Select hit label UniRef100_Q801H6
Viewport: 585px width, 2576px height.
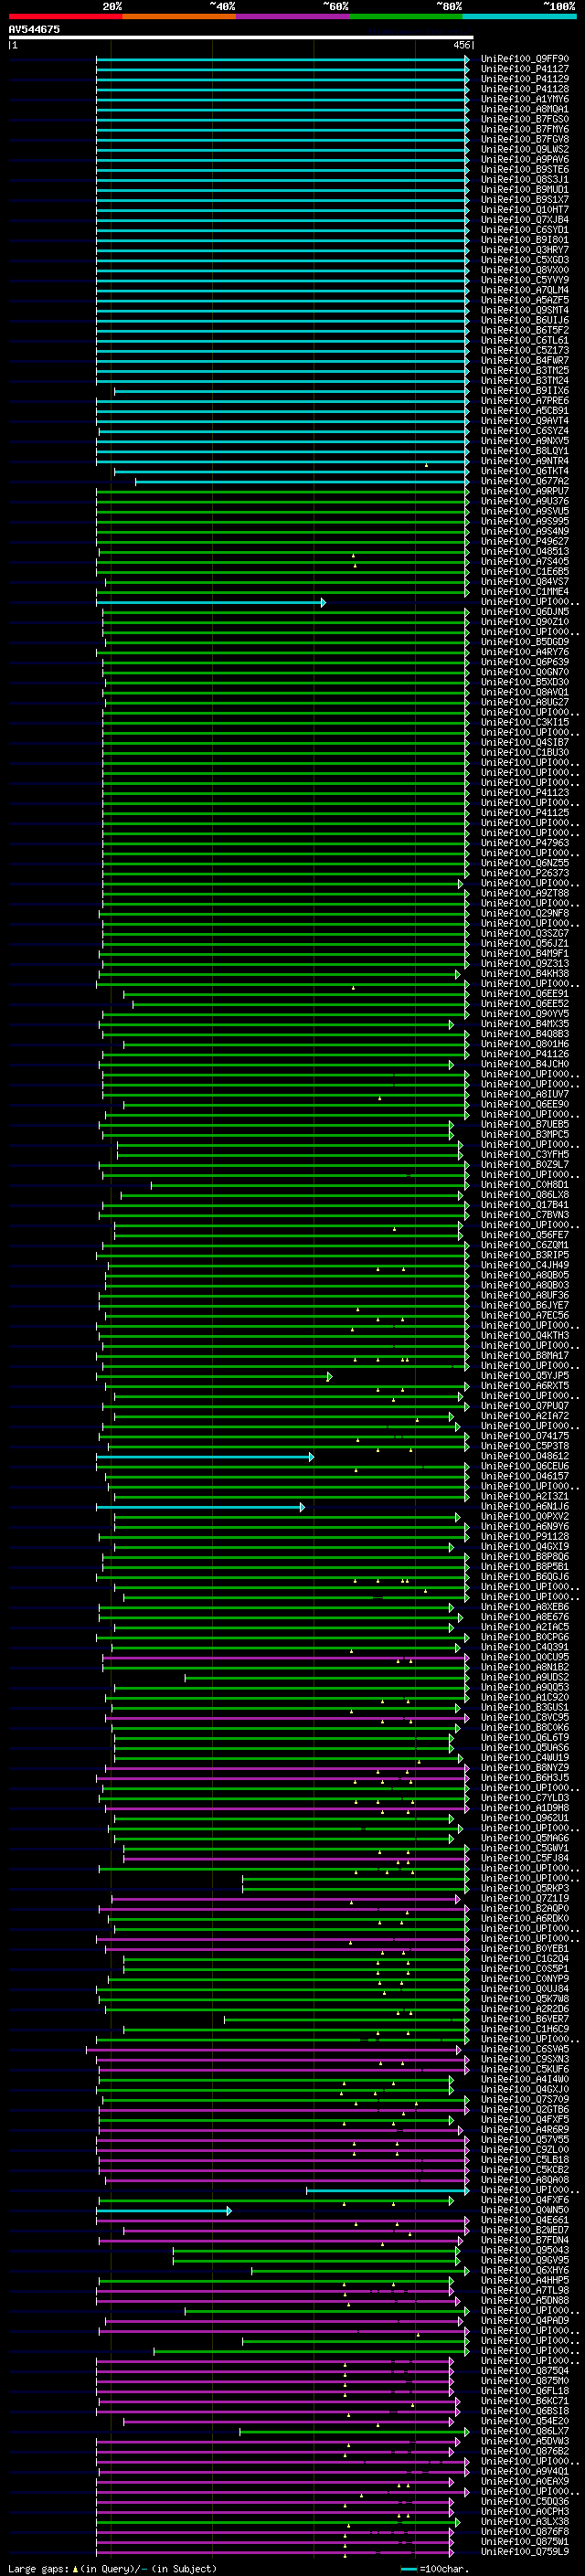(524, 1044)
